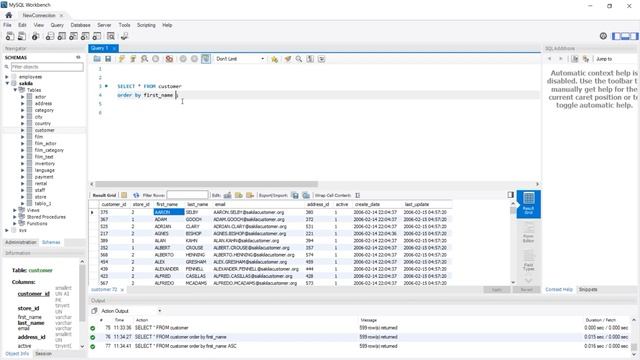This screenshot has width=640, height=360.
Task: Open Workbench preferences gear icon
Action: [603, 36]
